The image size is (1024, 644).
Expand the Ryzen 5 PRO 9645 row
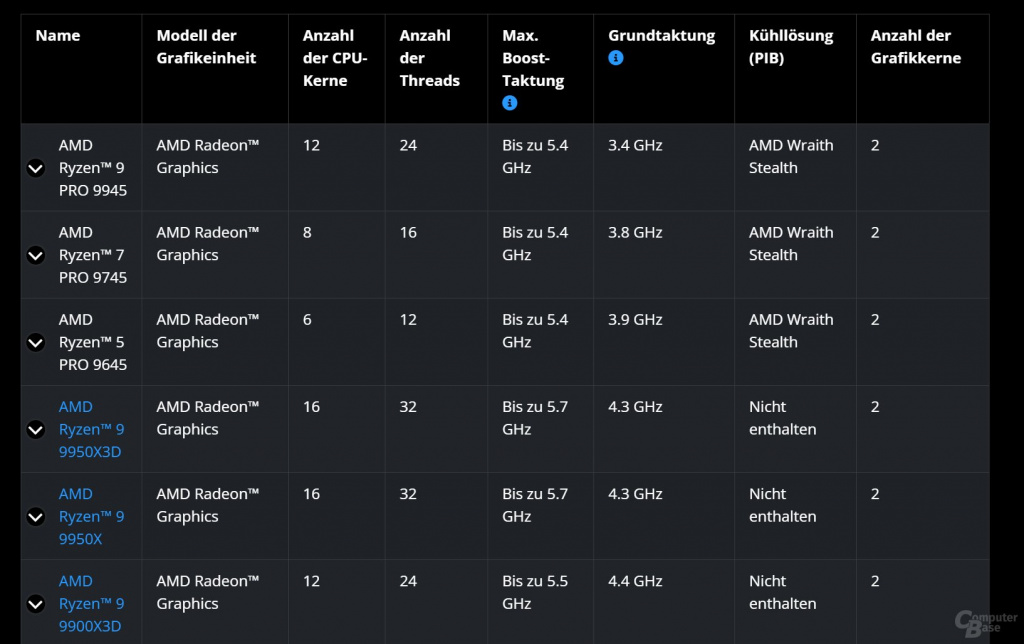(36, 342)
